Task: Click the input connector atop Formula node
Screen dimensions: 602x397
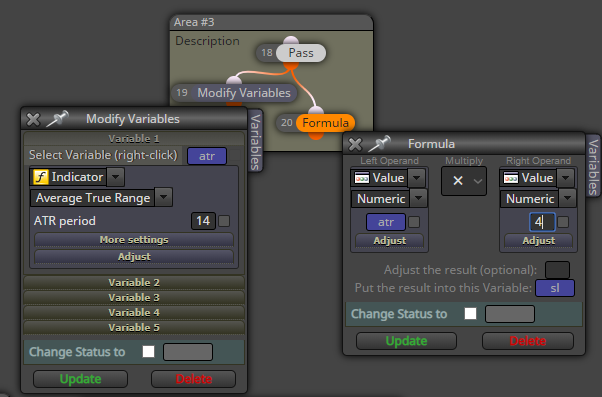Action: coord(316,110)
